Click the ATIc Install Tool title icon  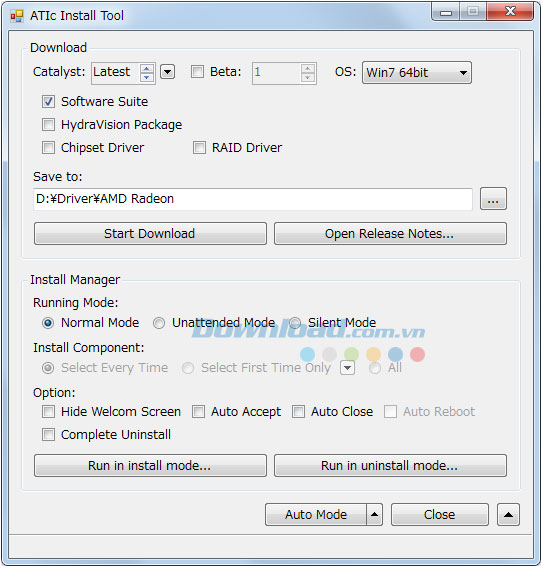[x=17, y=16]
